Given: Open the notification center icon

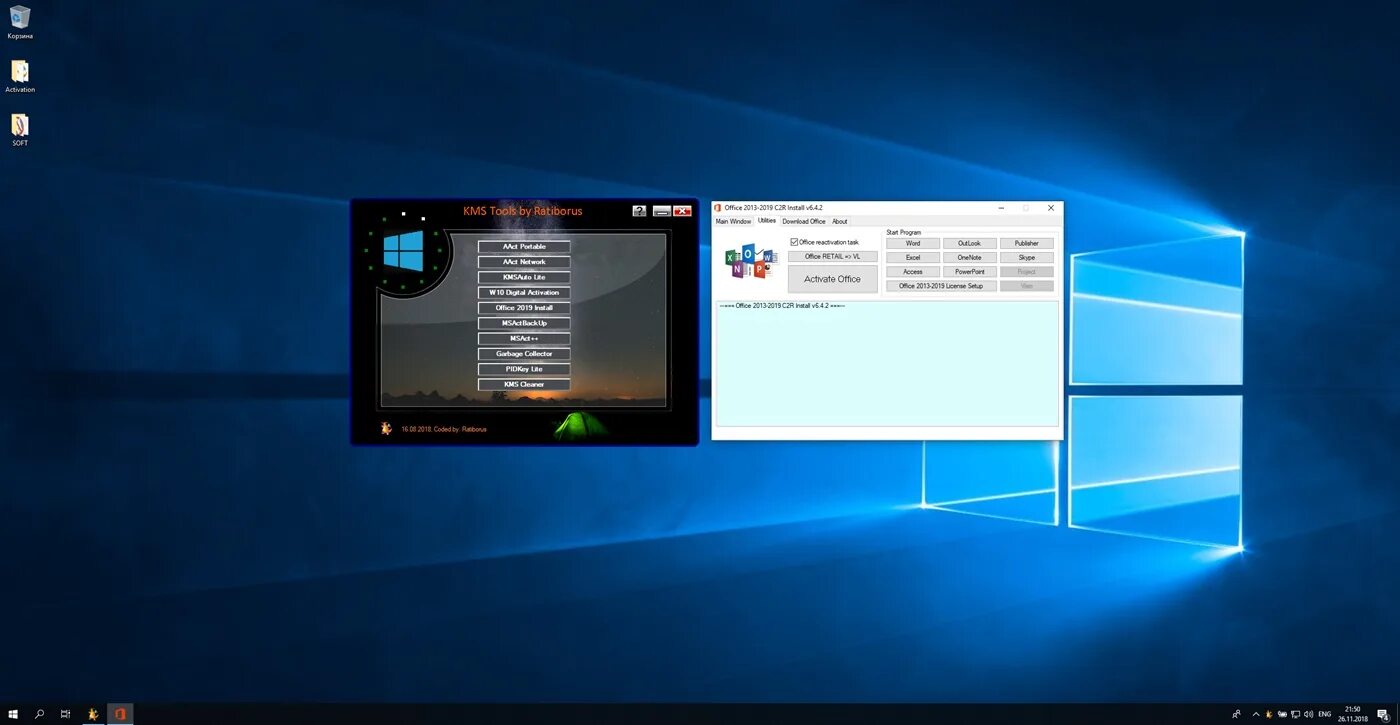Looking at the screenshot, I should click(1383, 714).
